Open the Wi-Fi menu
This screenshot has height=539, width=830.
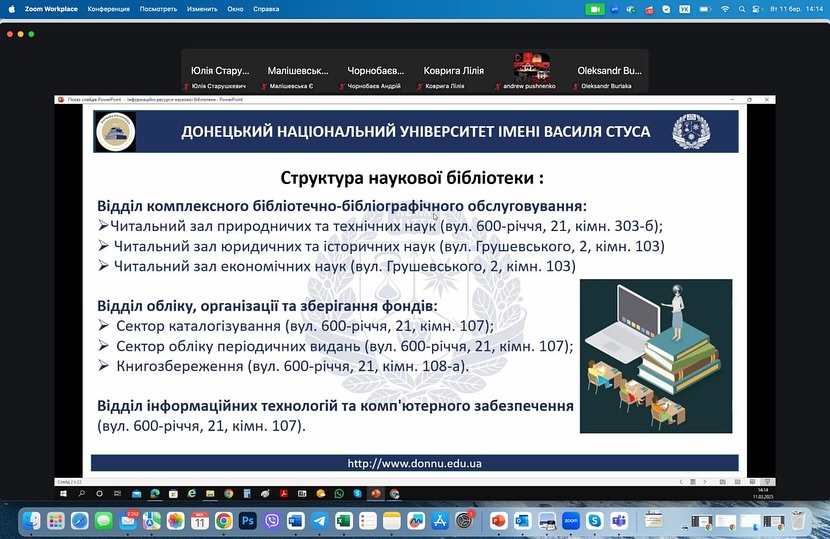point(725,9)
